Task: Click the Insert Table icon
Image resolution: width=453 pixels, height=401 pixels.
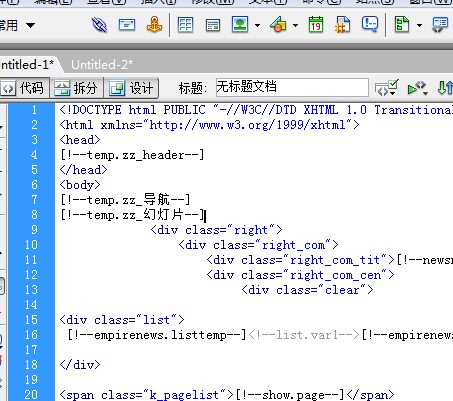Action: tap(185, 25)
